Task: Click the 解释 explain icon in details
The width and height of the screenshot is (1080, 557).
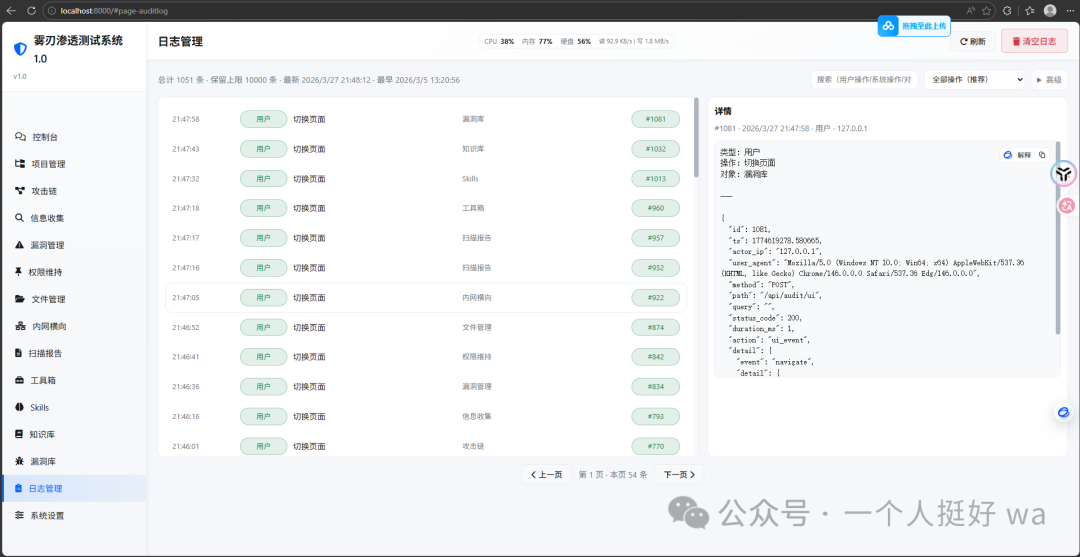Action: [1017, 155]
